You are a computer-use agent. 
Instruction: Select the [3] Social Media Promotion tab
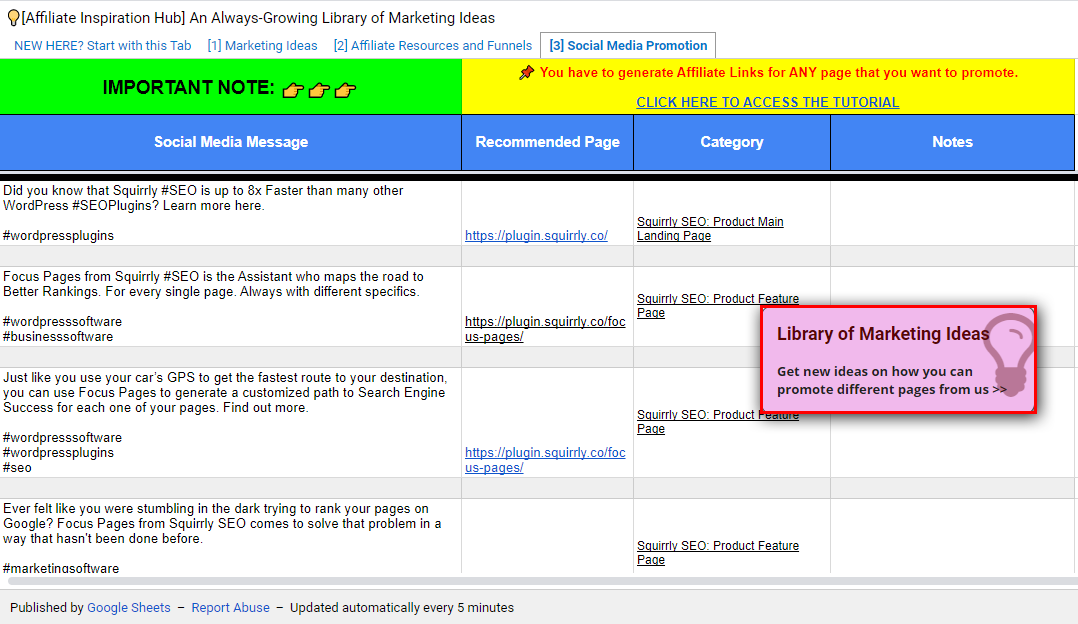tap(628, 45)
